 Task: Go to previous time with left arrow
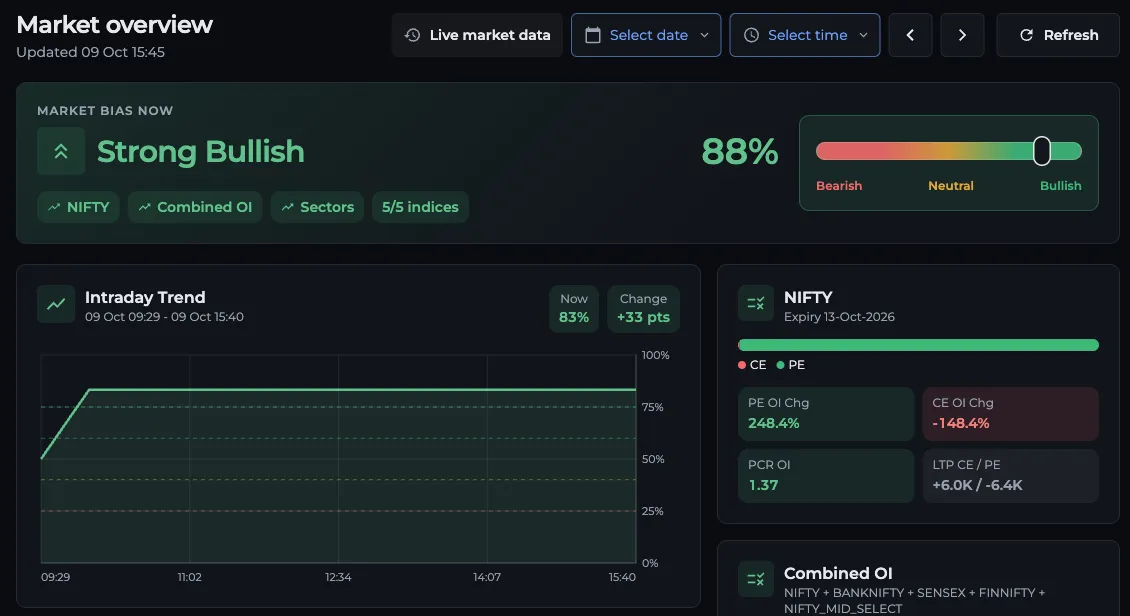pos(910,35)
